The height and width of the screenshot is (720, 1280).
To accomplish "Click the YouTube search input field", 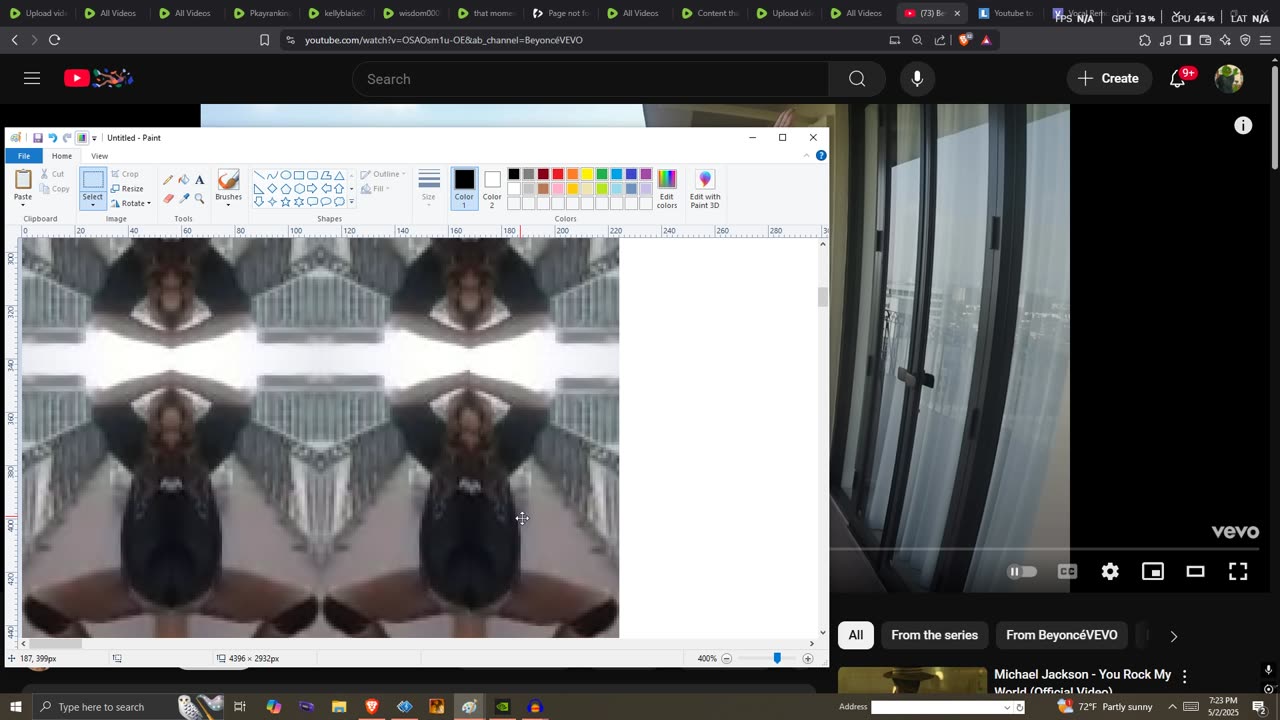I will (590, 79).
